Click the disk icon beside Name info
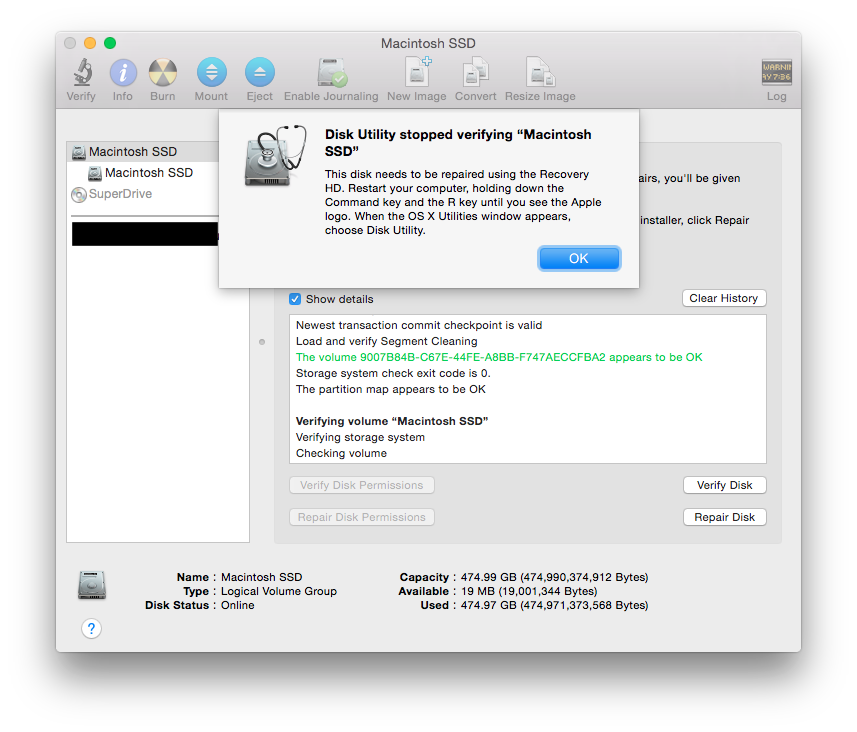The image size is (857, 732). (x=92, y=585)
